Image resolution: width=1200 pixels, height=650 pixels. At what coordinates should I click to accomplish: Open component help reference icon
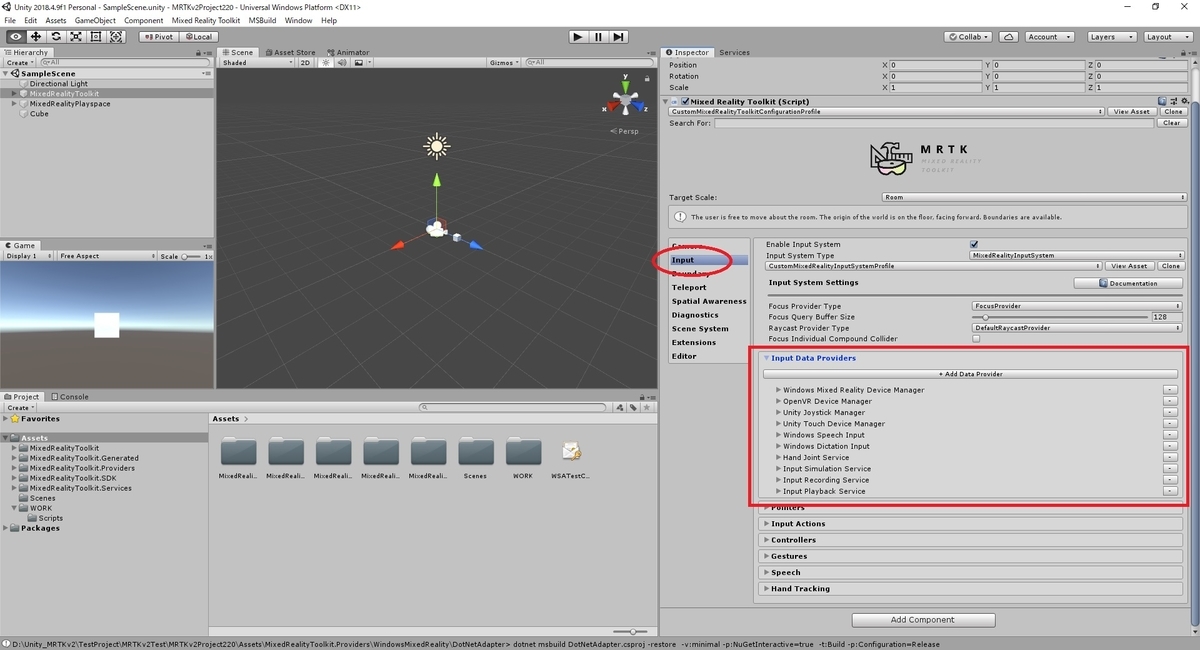tap(1163, 101)
